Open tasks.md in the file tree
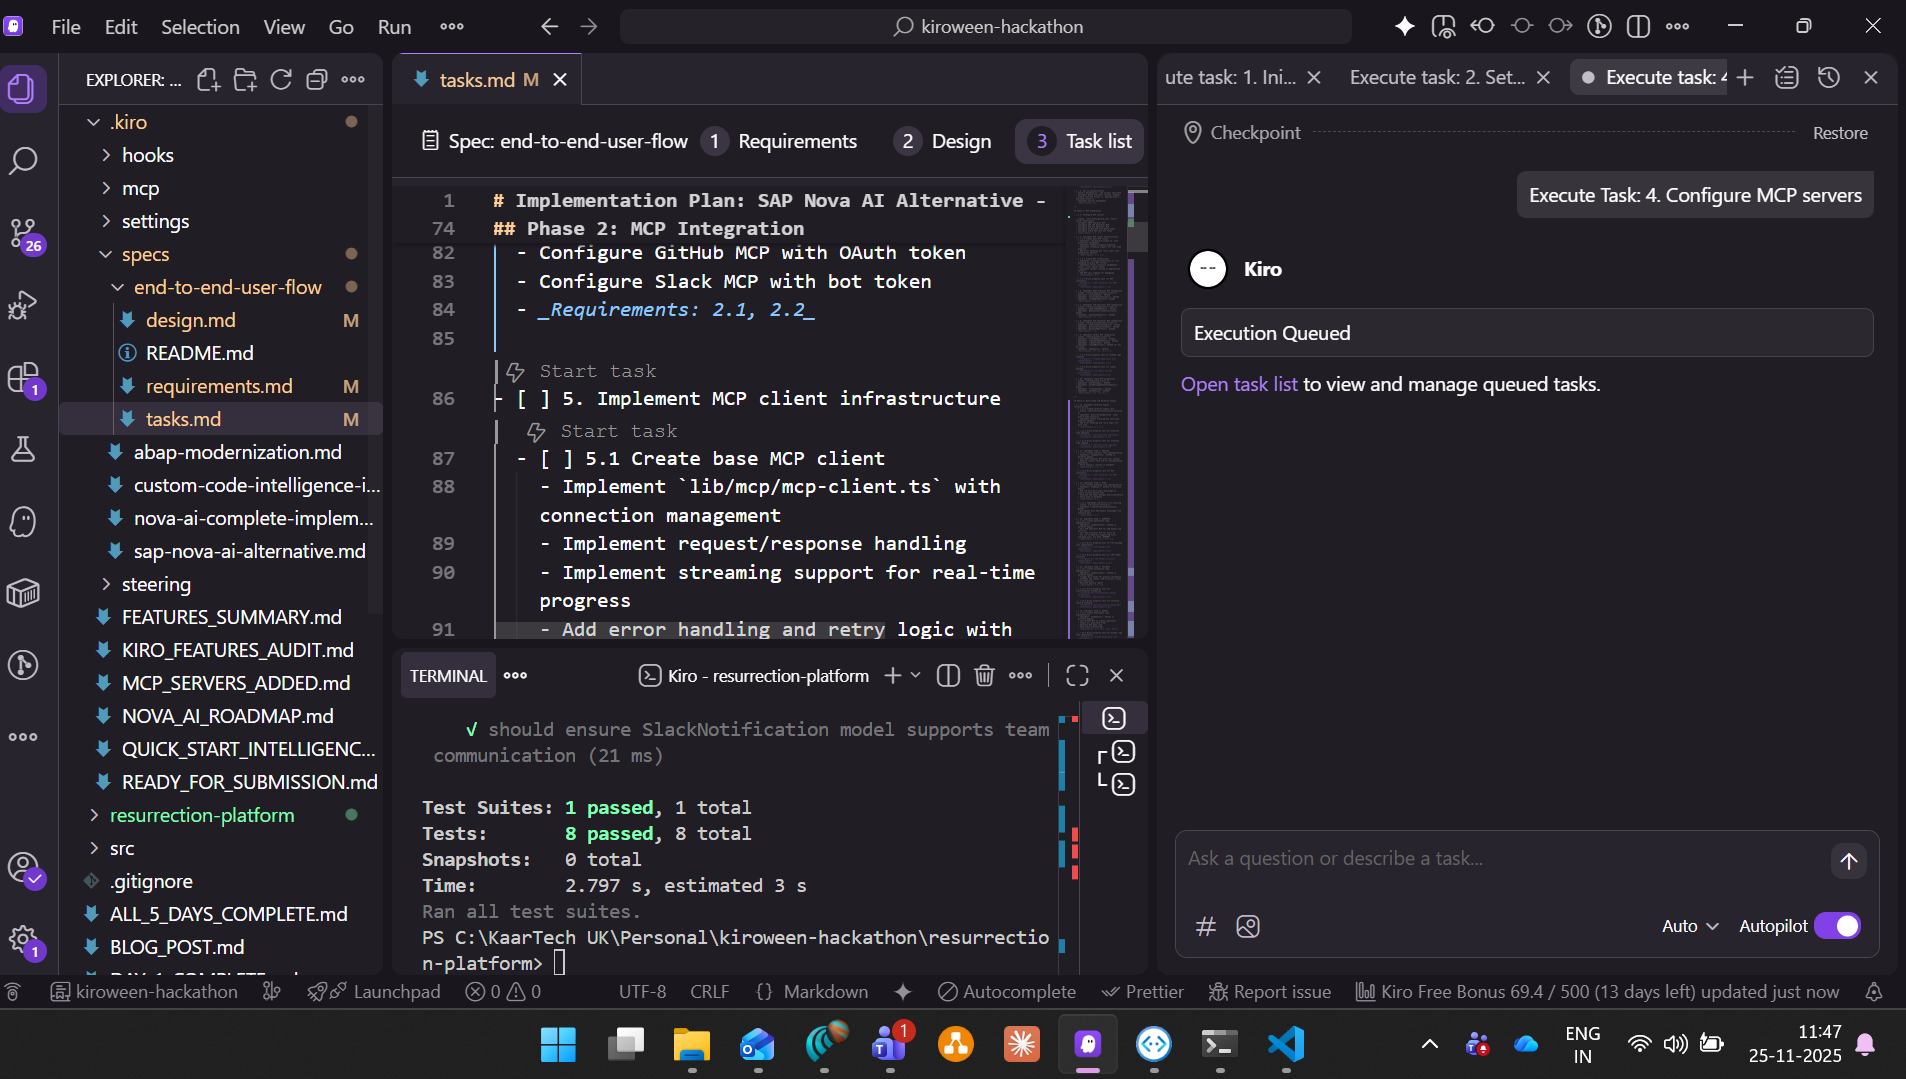1906x1079 pixels. point(184,419)
